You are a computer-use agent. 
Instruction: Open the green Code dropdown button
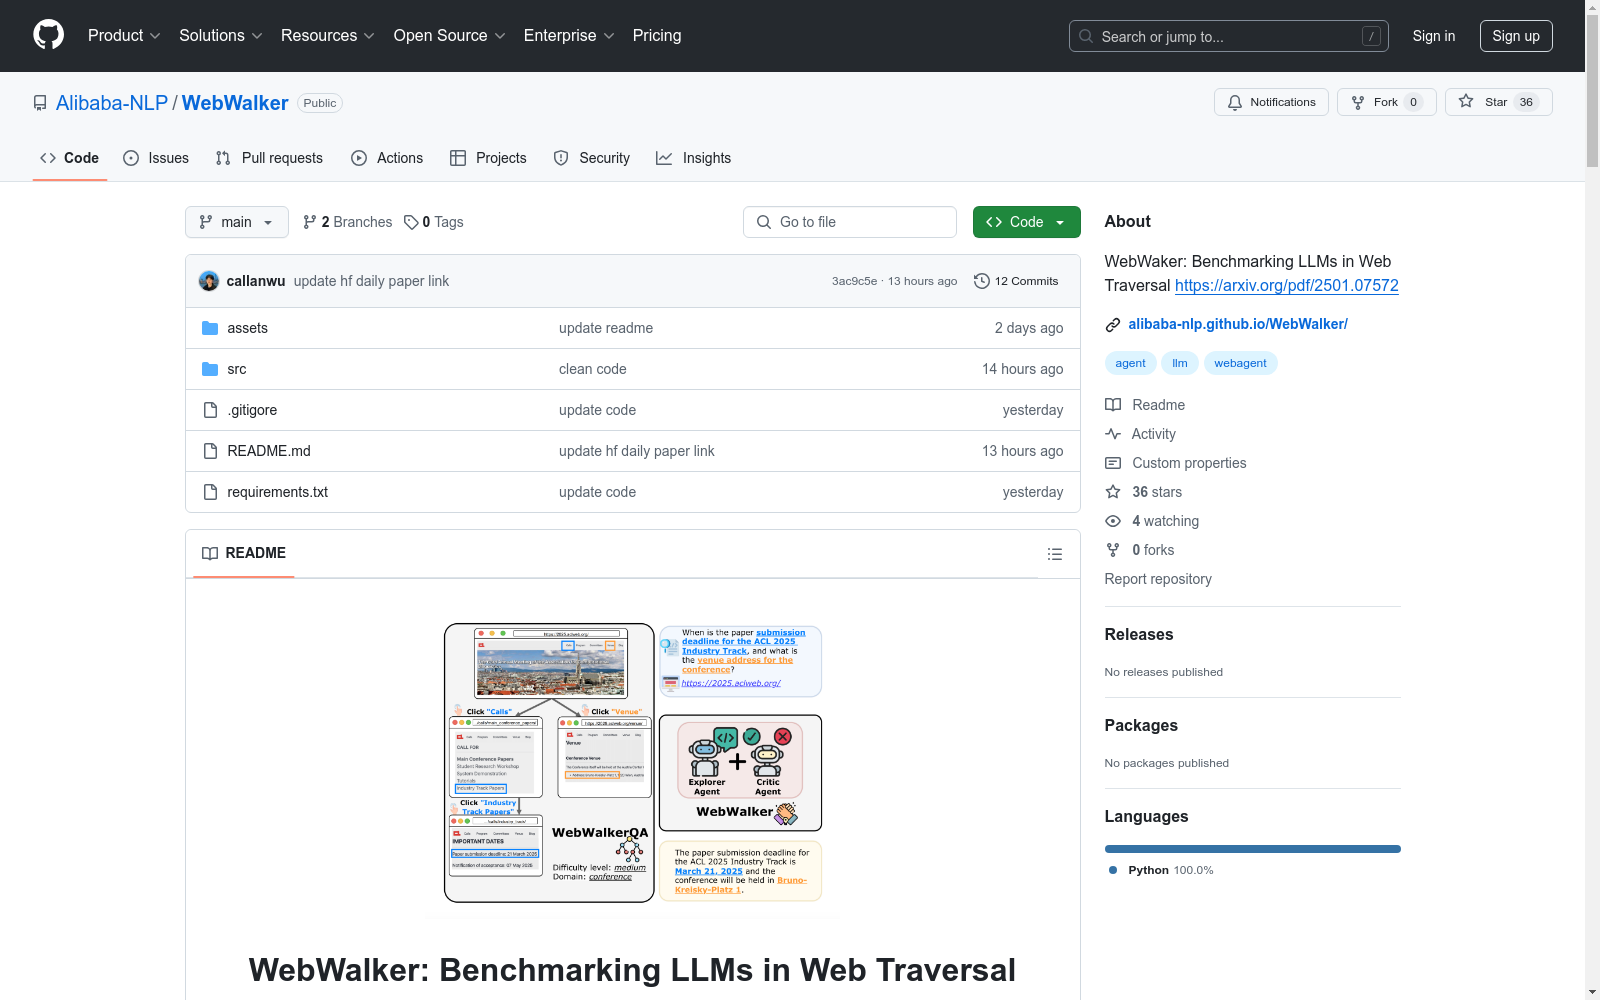pyautogui.click(x=1027, y=222)
